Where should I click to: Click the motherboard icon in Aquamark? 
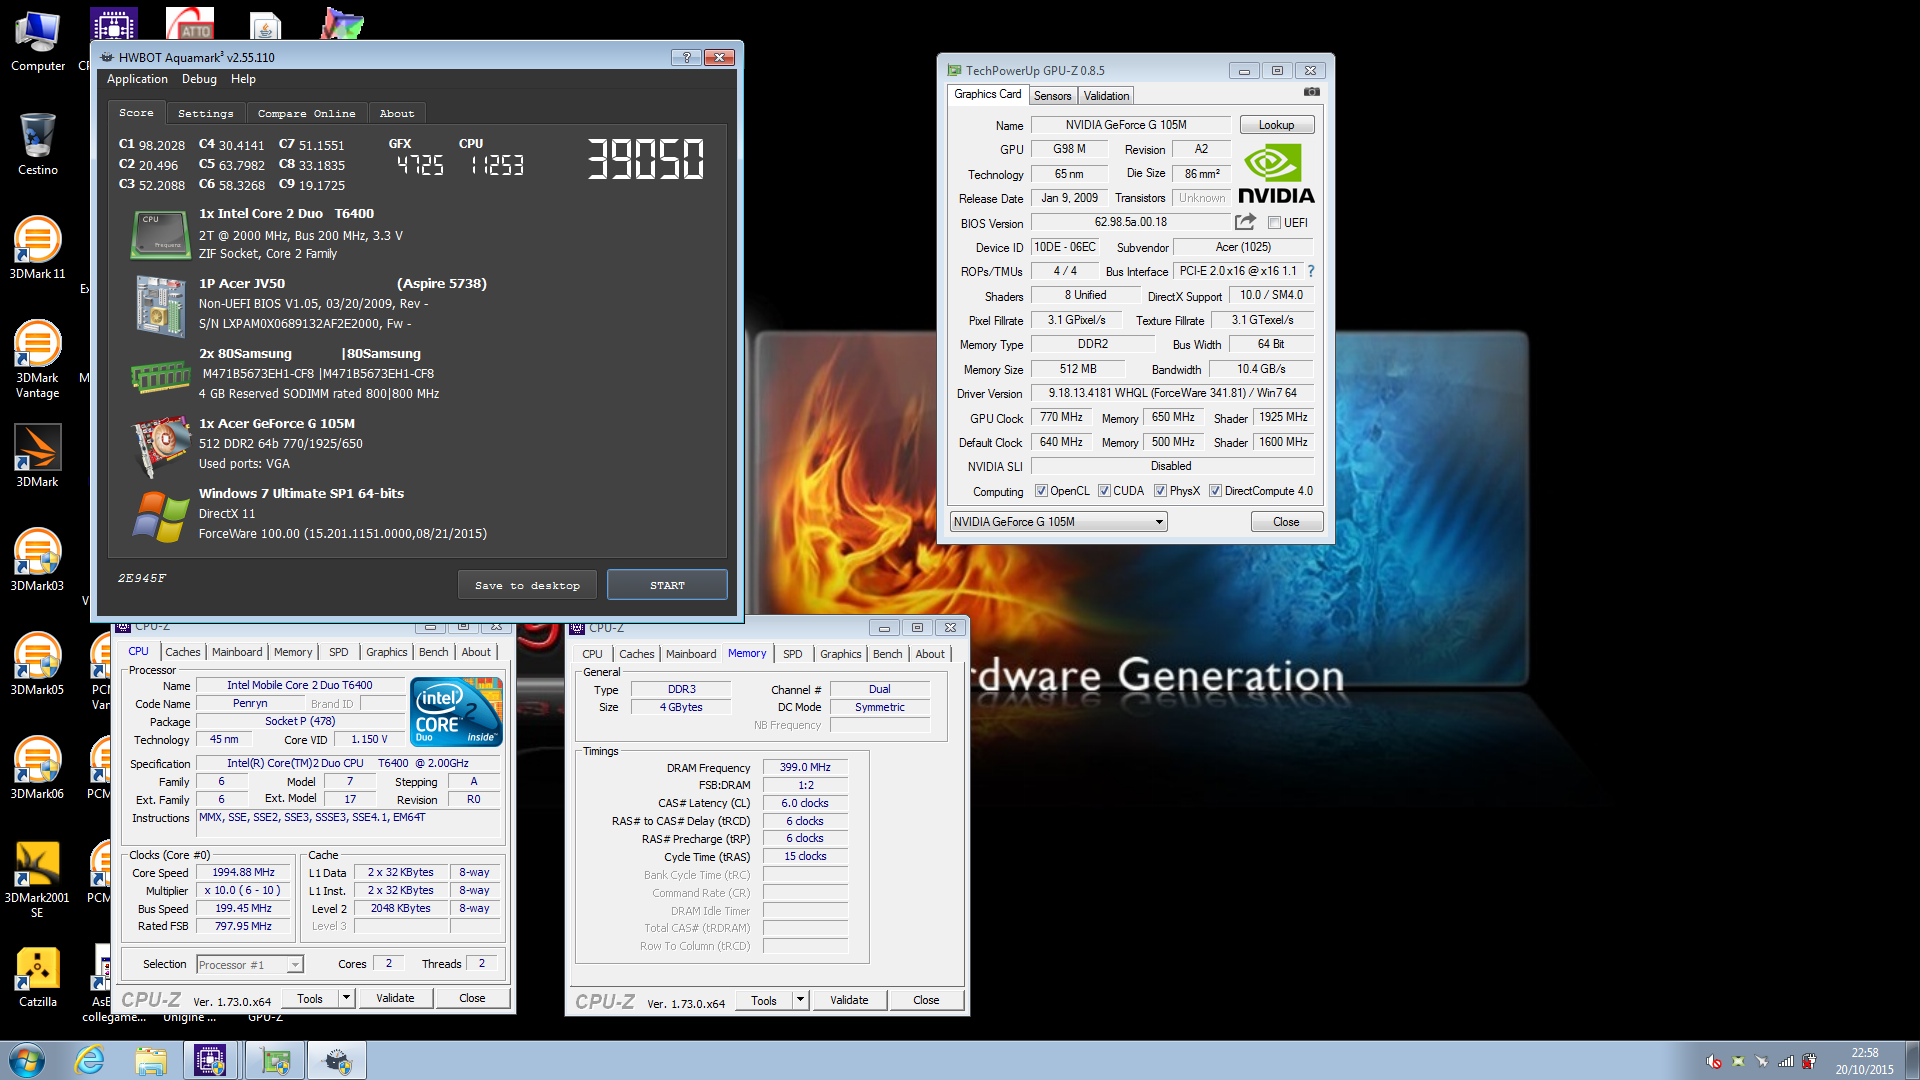click(x=160, y=305)
